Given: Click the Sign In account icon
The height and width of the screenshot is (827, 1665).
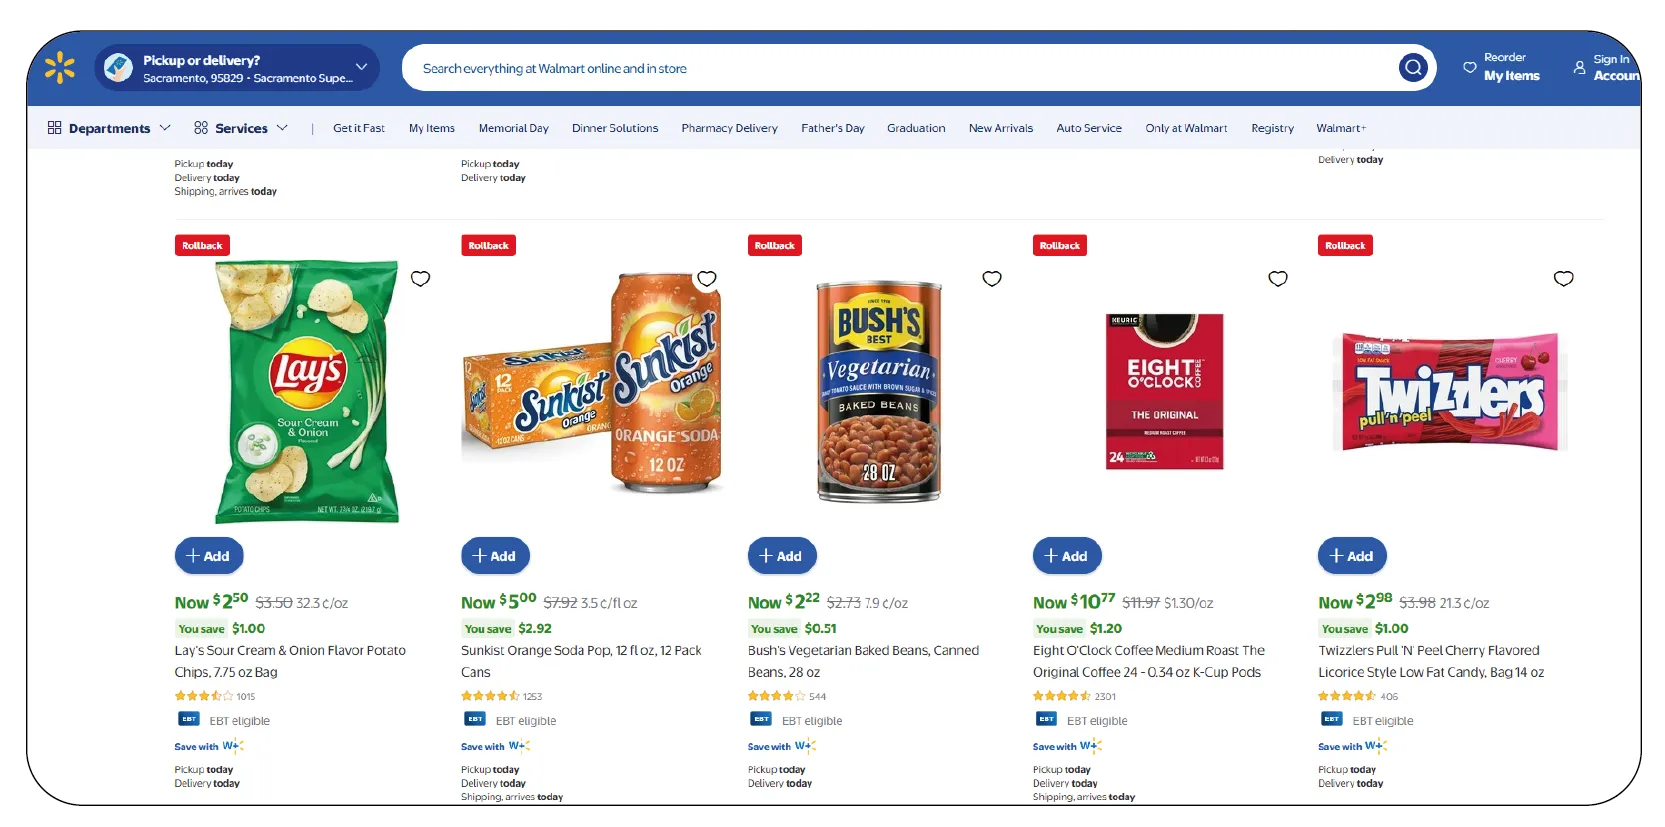Looking at the screenshot, I should tap(1580, 68).
